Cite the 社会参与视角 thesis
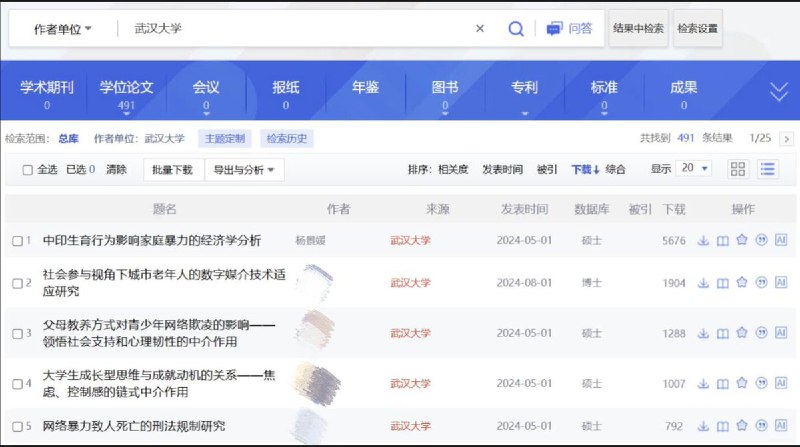 [761, 282]
